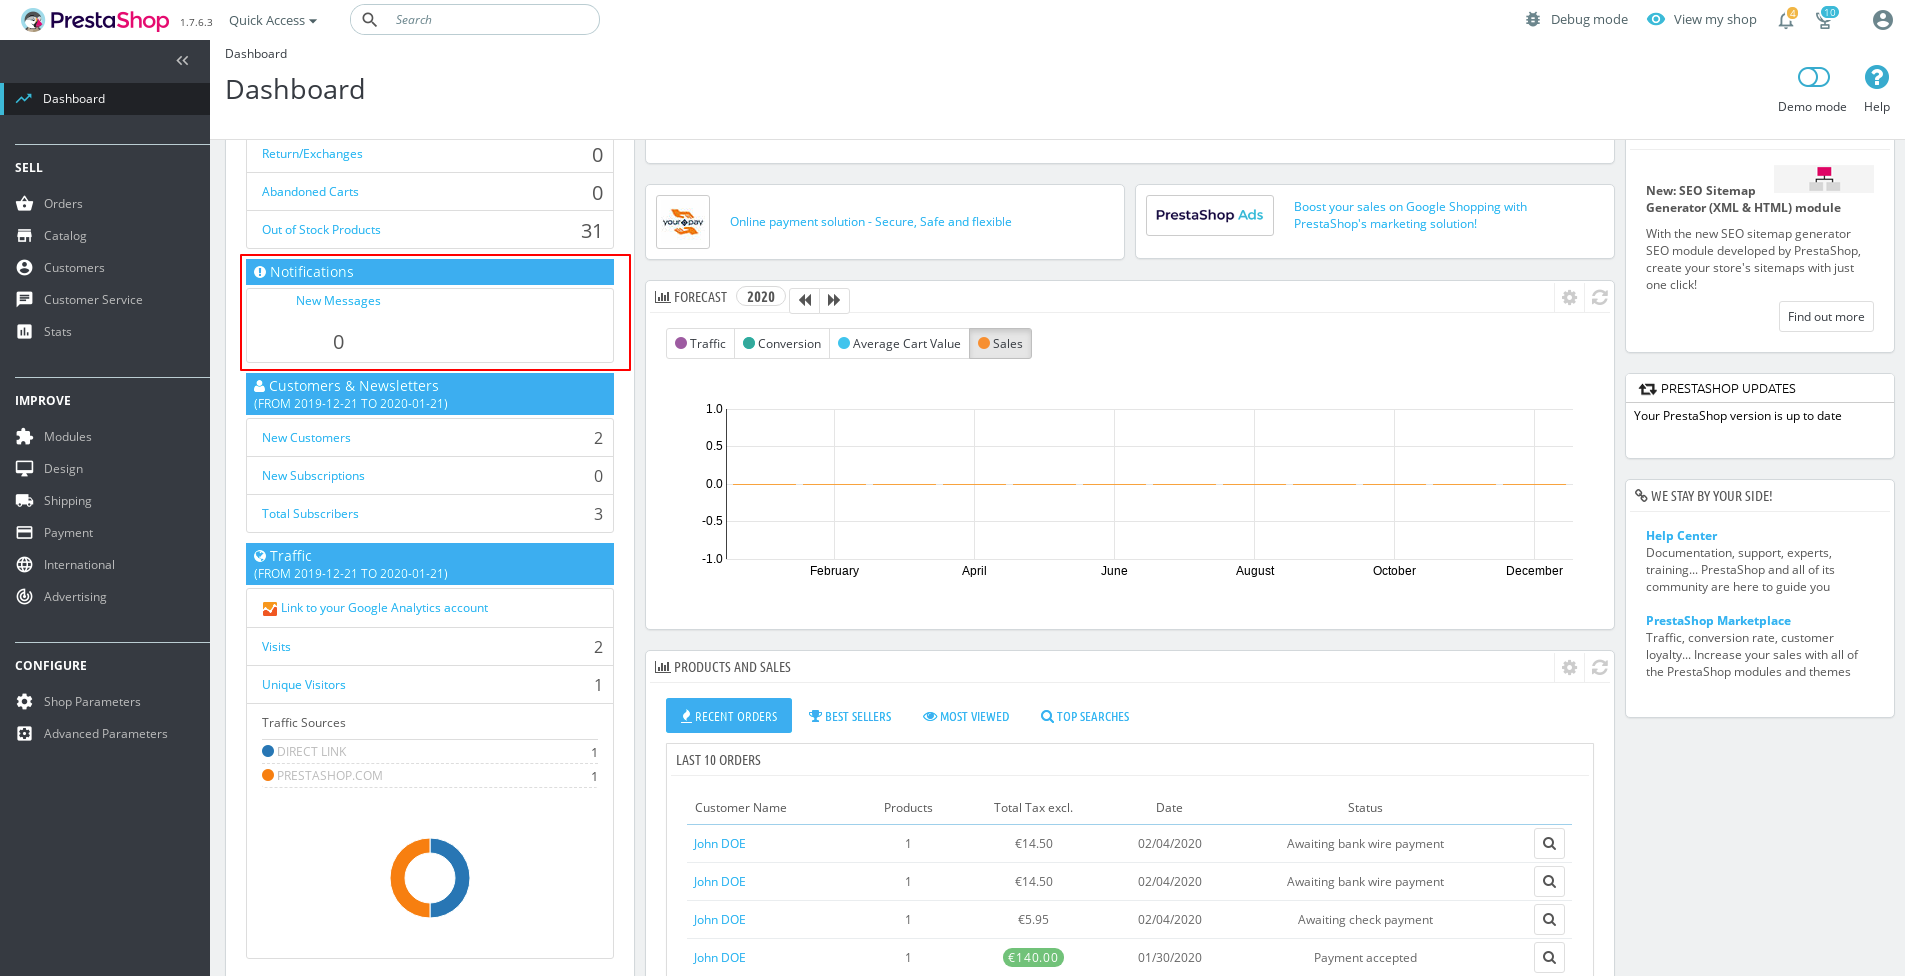The height and width of the screenshot is (976, 1905).
Task: Open Abandoned Carts link
Action: [310, 192]
